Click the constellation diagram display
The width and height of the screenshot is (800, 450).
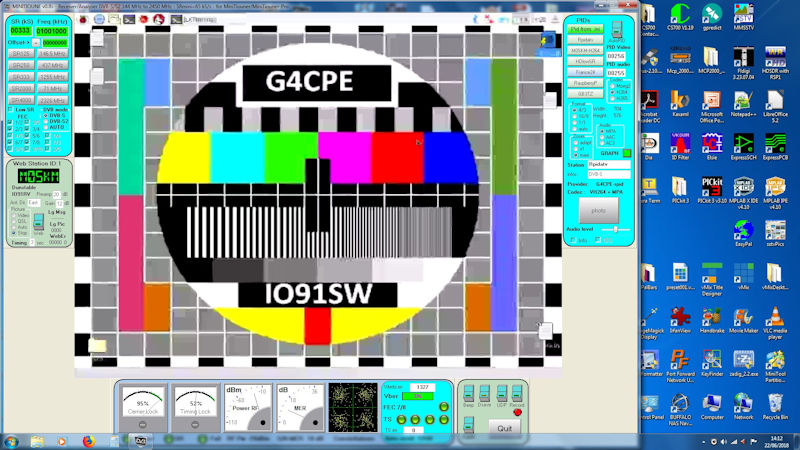point(353,407)
